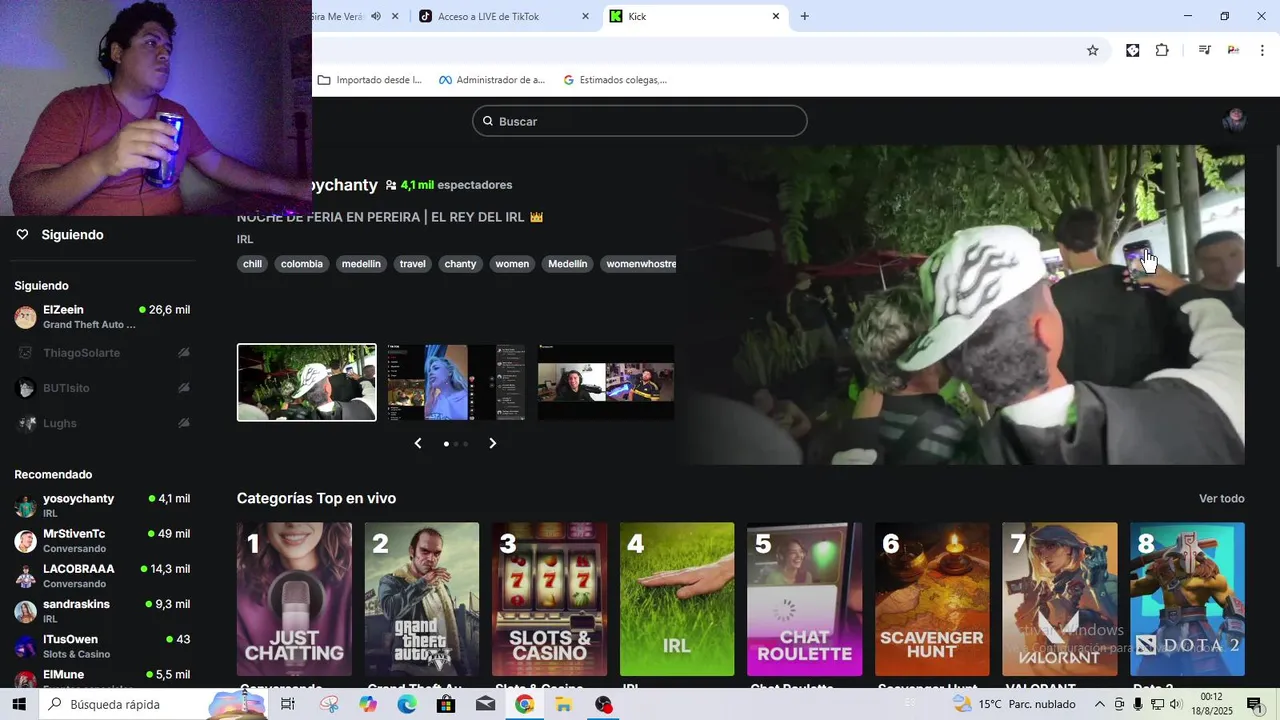Close the Acceso a LIVE de TikTok tab
This screenshot has height=720, width=1280.
click(585, 16)
